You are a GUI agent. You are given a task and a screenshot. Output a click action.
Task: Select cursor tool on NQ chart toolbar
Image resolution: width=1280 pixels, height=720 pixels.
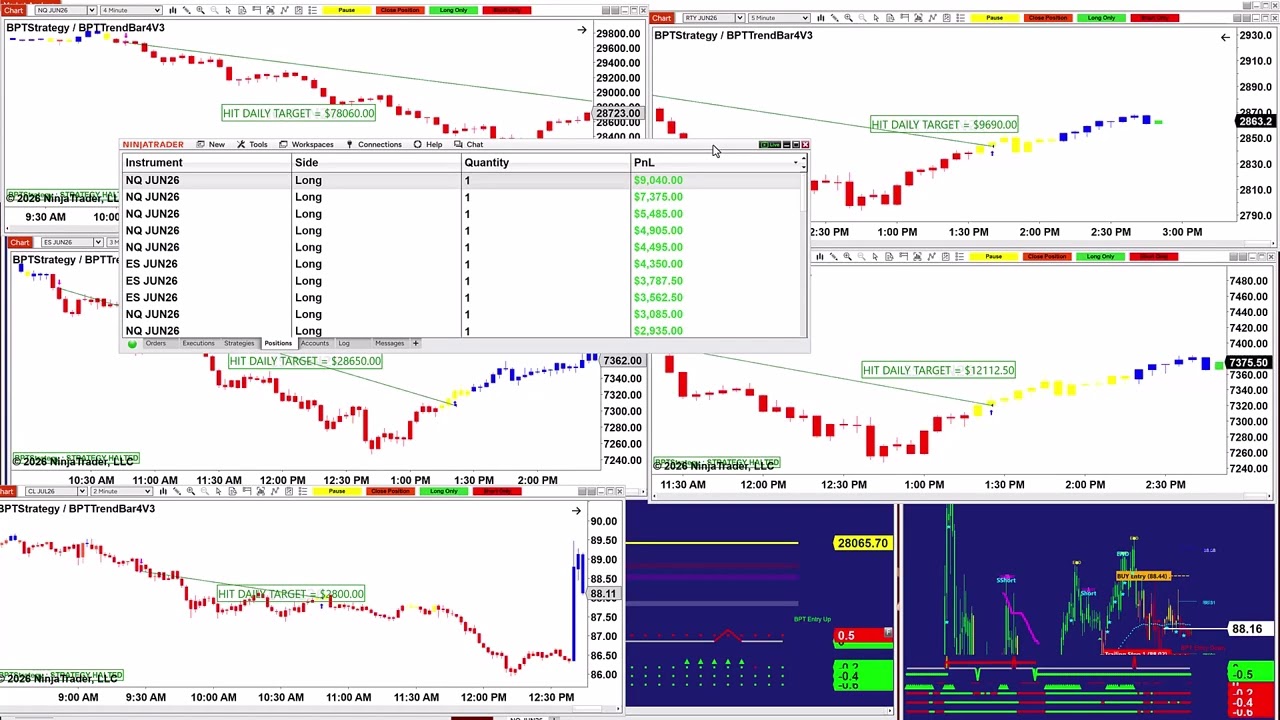point(228,10)
